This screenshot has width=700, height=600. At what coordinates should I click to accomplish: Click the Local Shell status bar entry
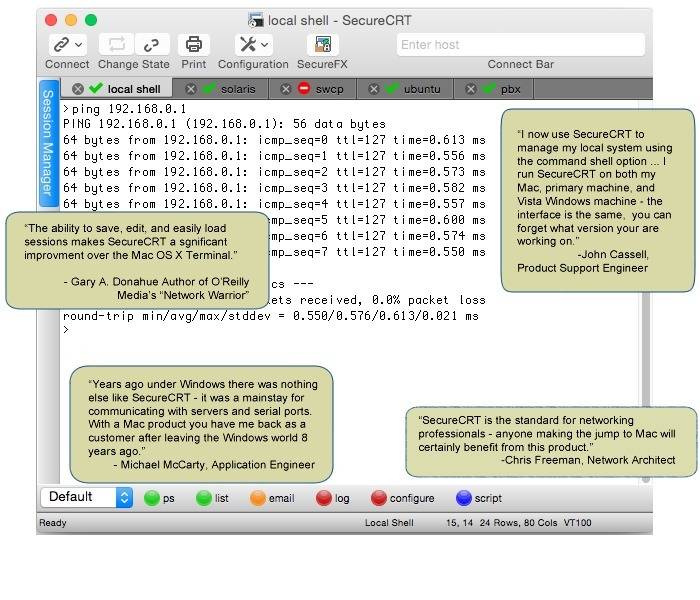pos(389,523)
